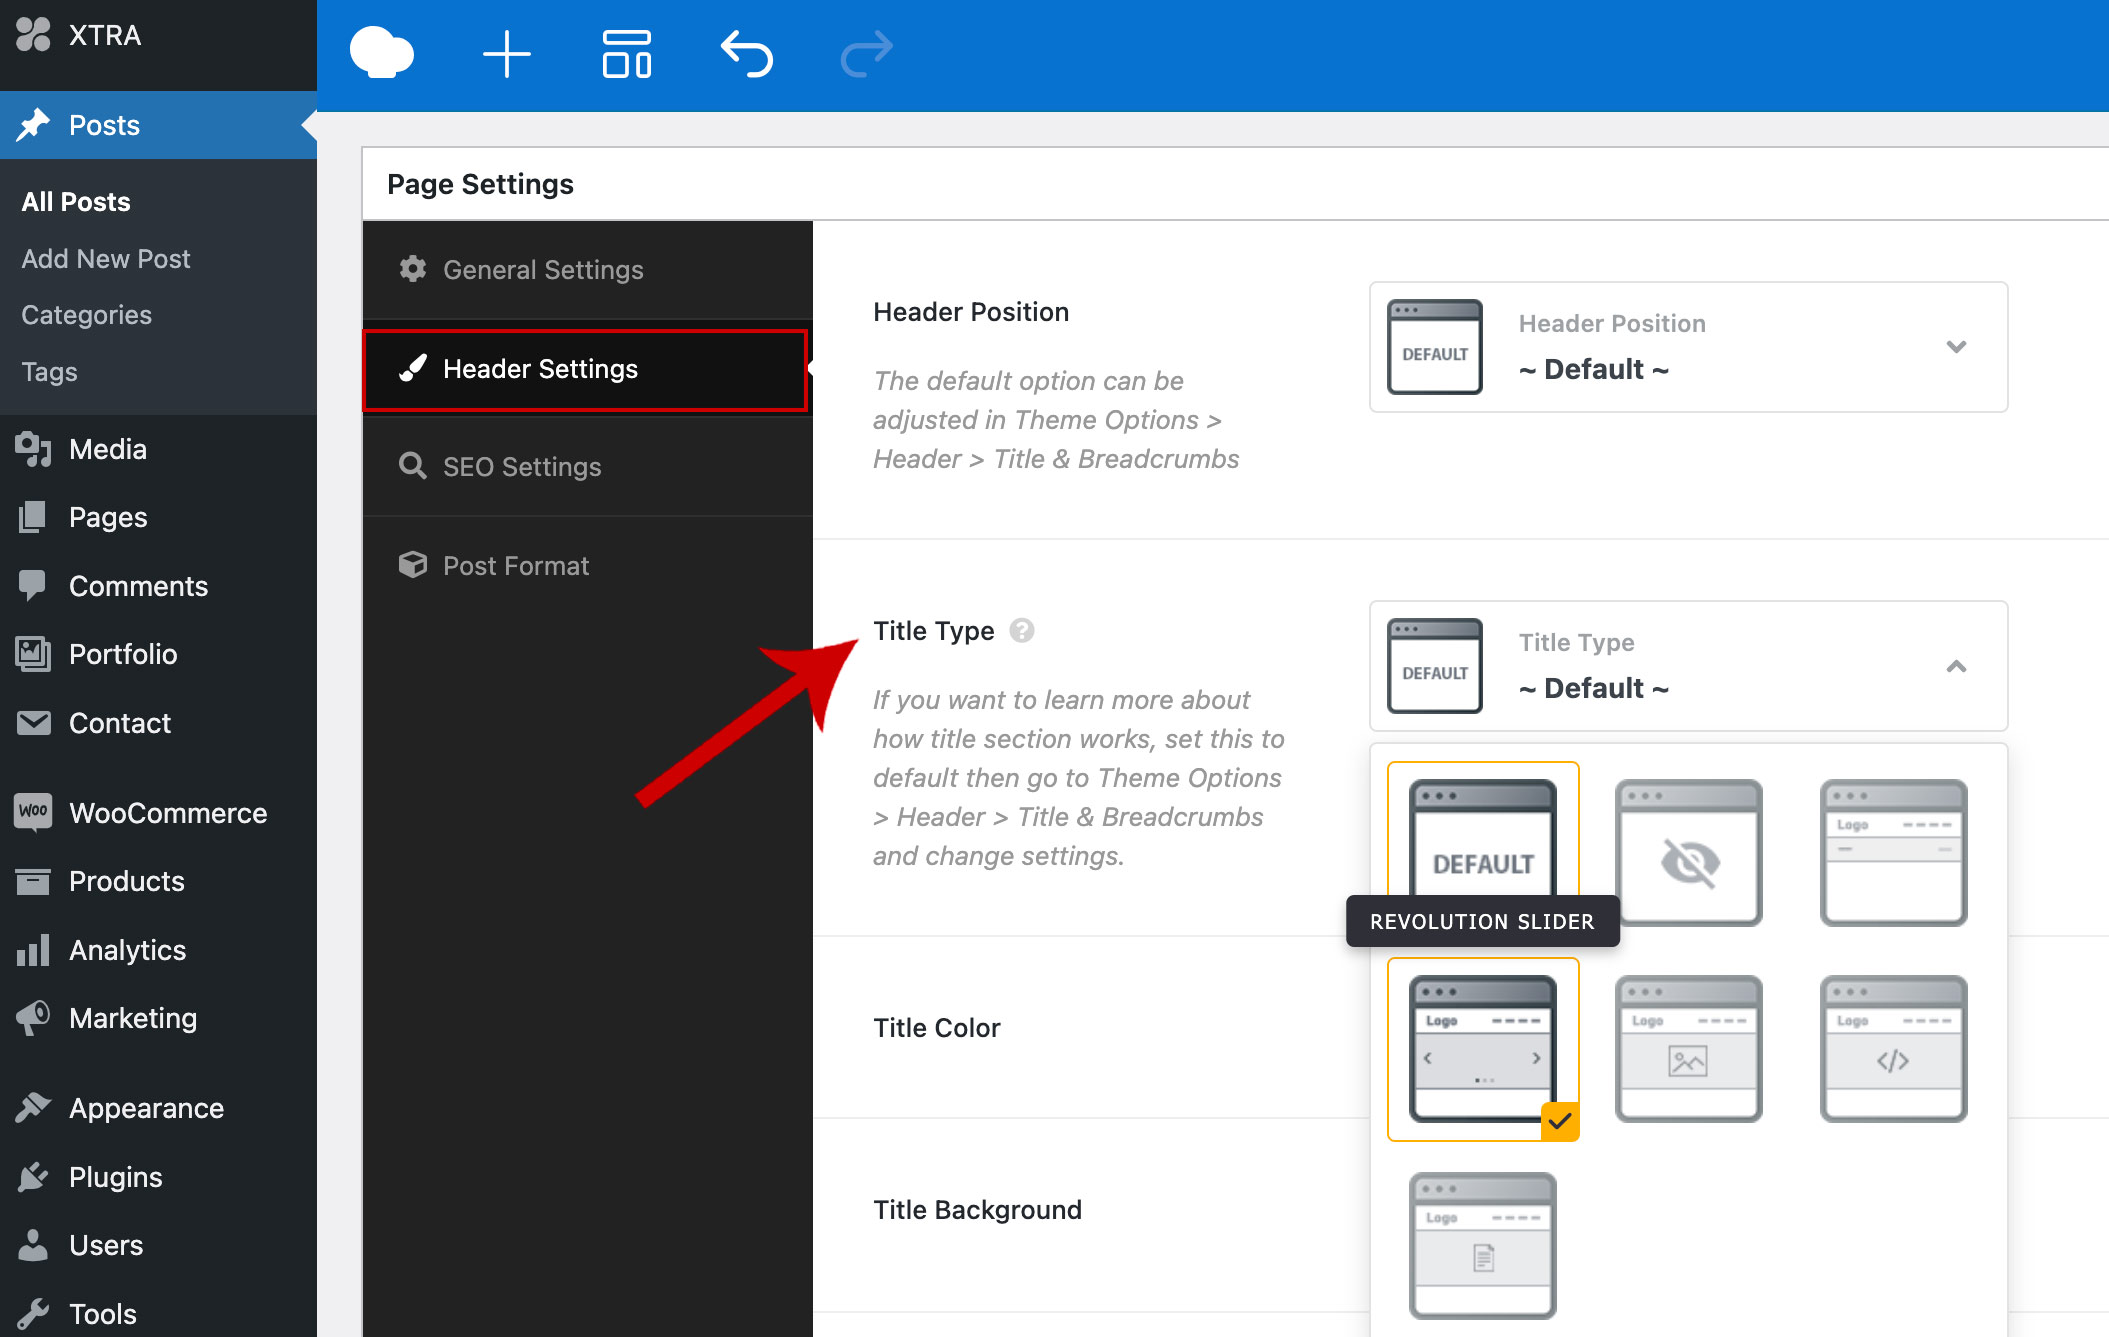This screenshot has height=1337, width=2109.
Task: Open WooCommerce from the sidebar
Action: [167, 813]
